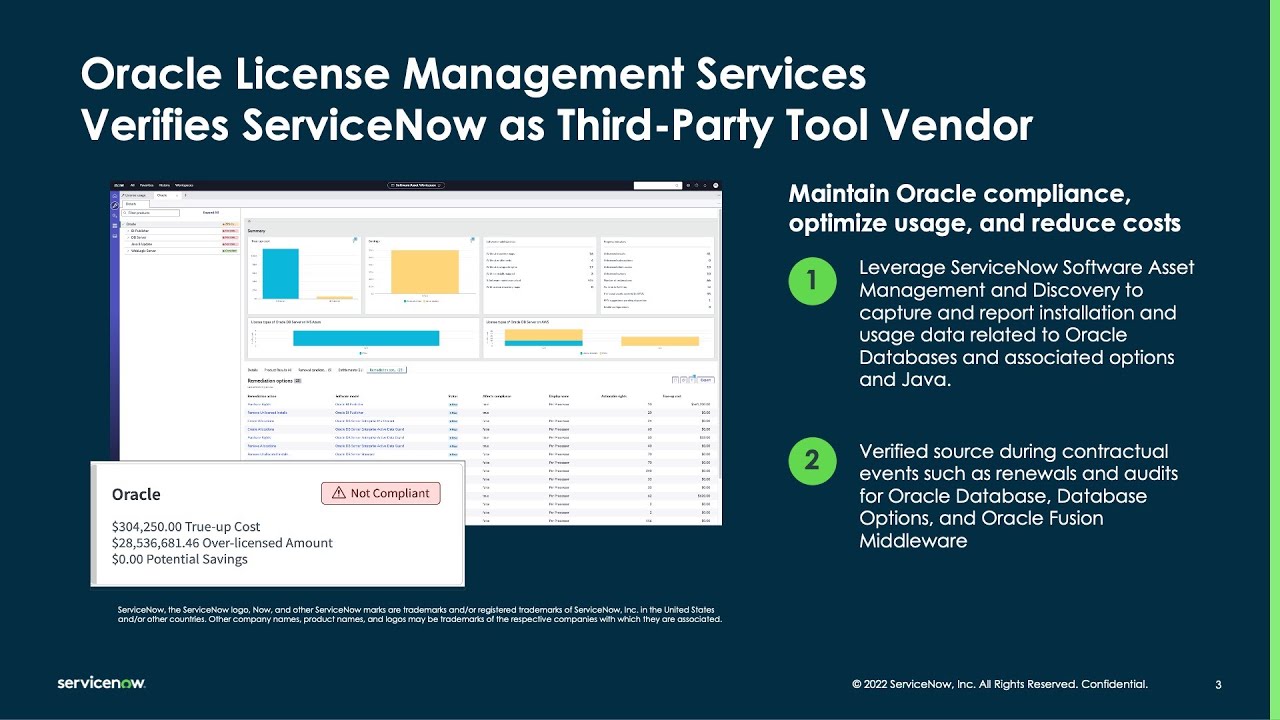Open the Favorites menu
1280x720 pixels.
coord(147,185)
